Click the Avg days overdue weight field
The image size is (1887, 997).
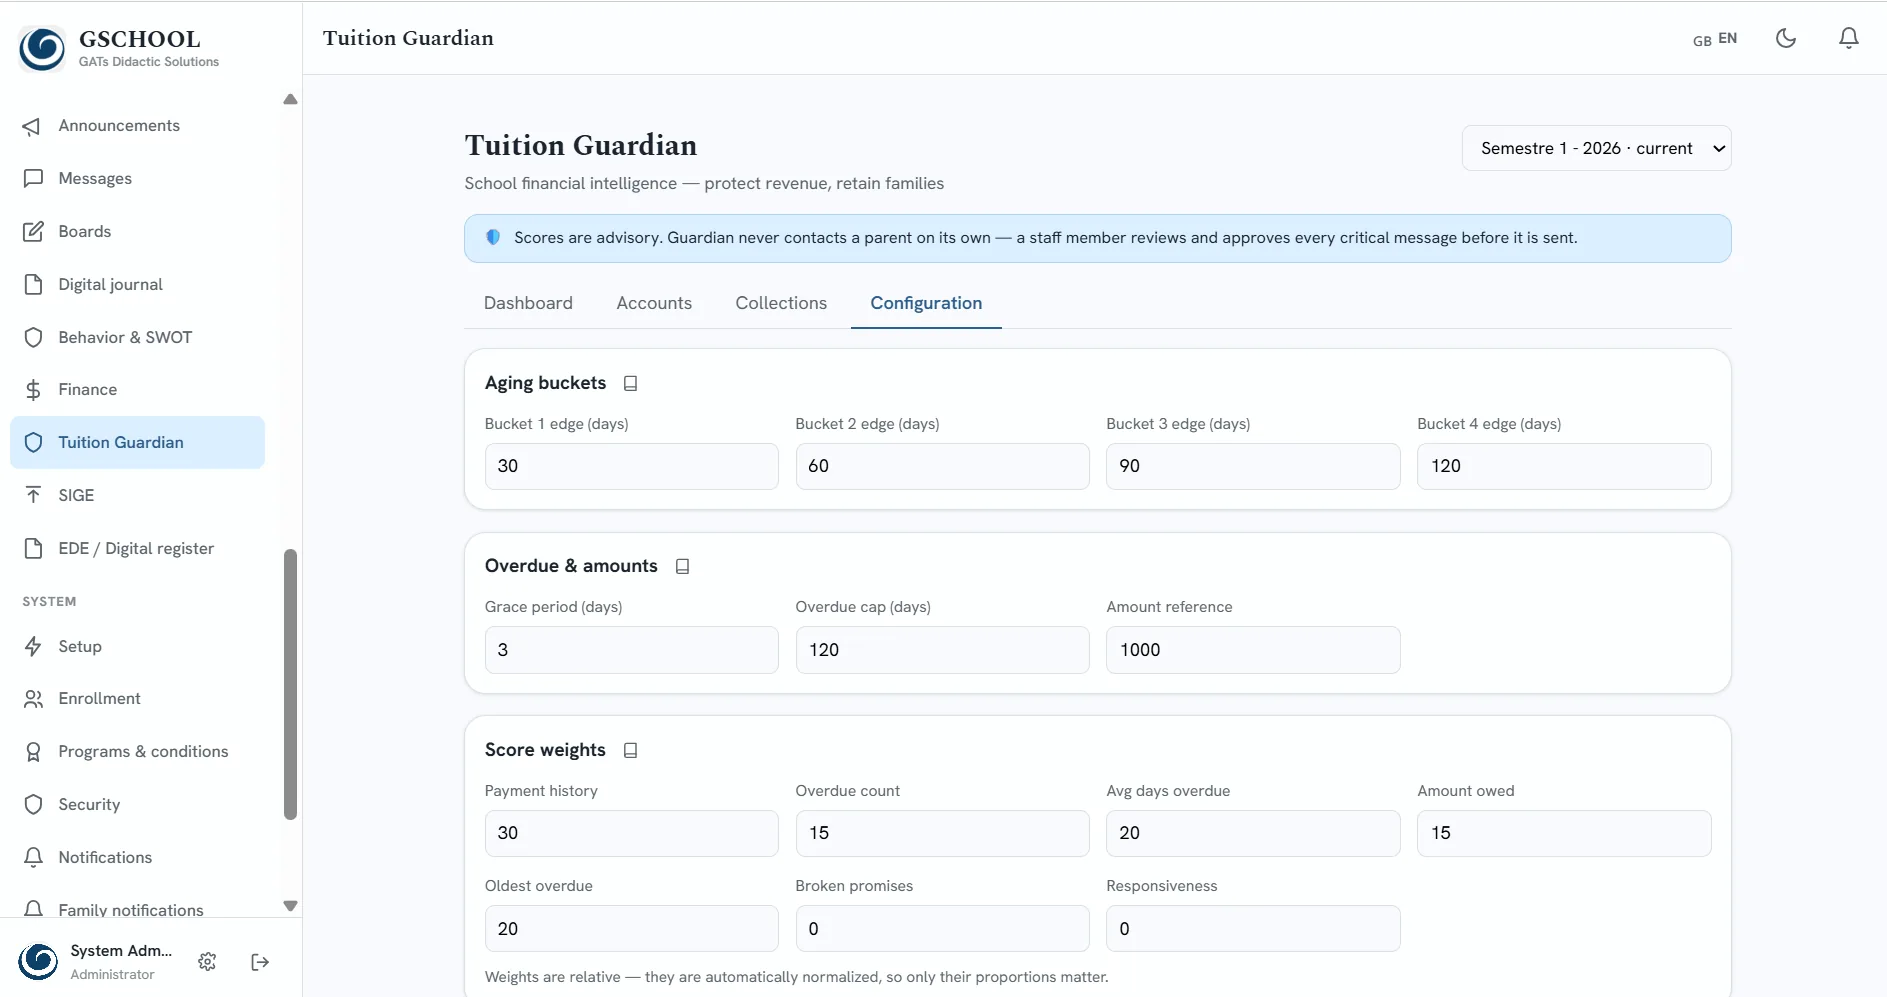pyautogui.click(x=1253, y=833)
